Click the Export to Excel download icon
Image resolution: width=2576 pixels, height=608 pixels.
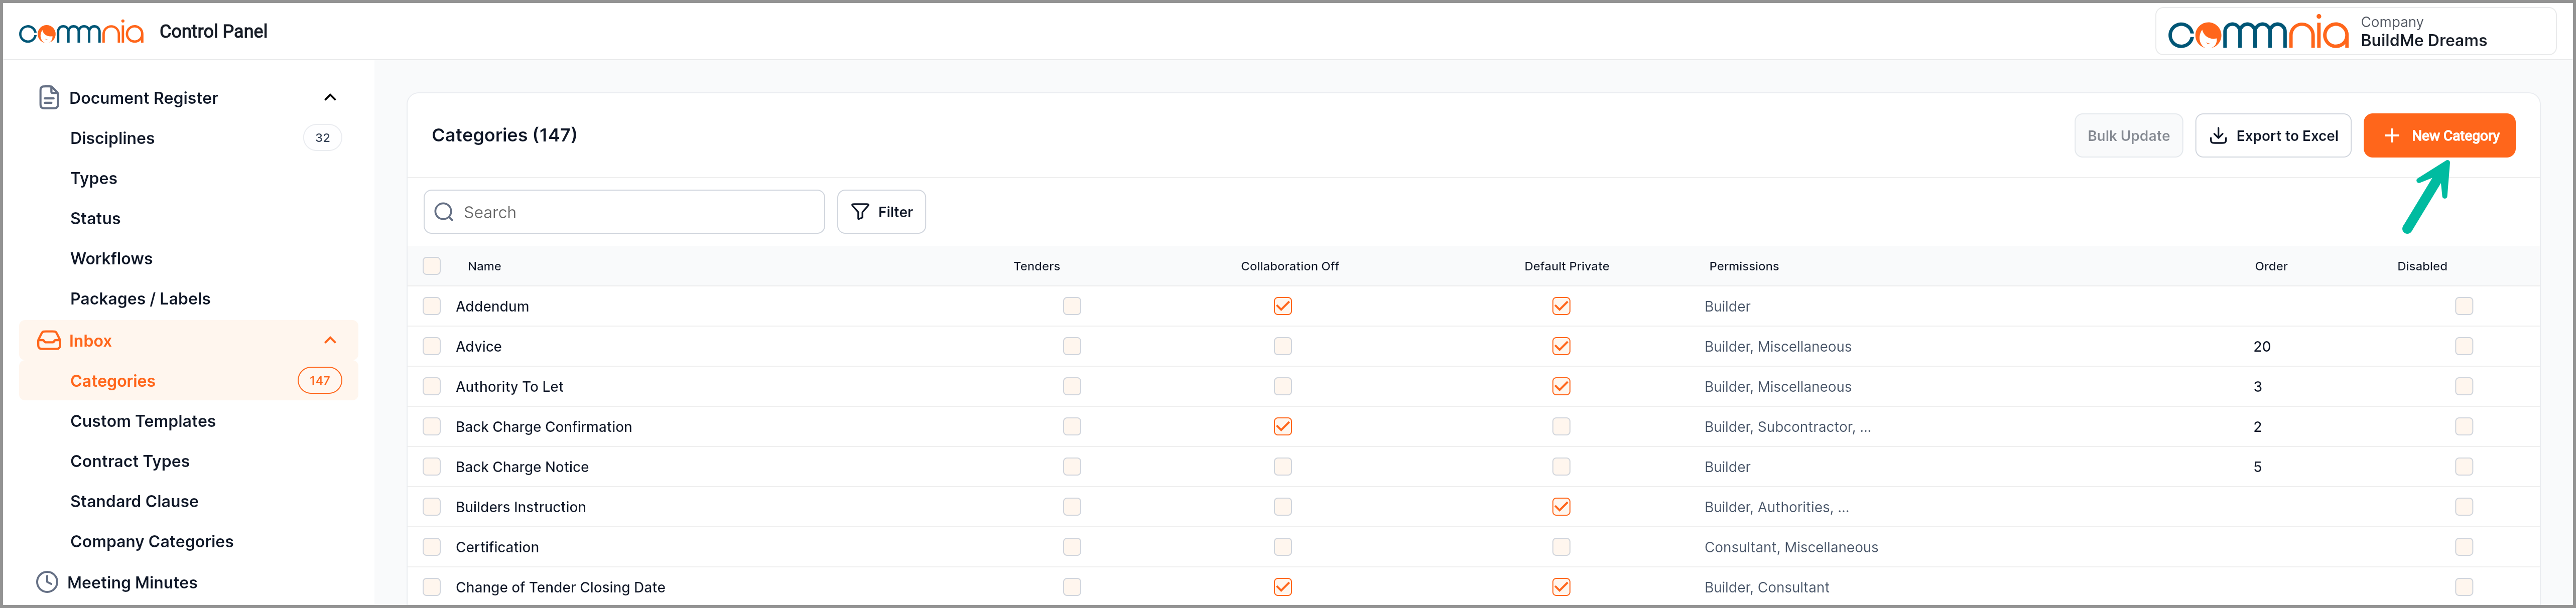pos(2218,136)
